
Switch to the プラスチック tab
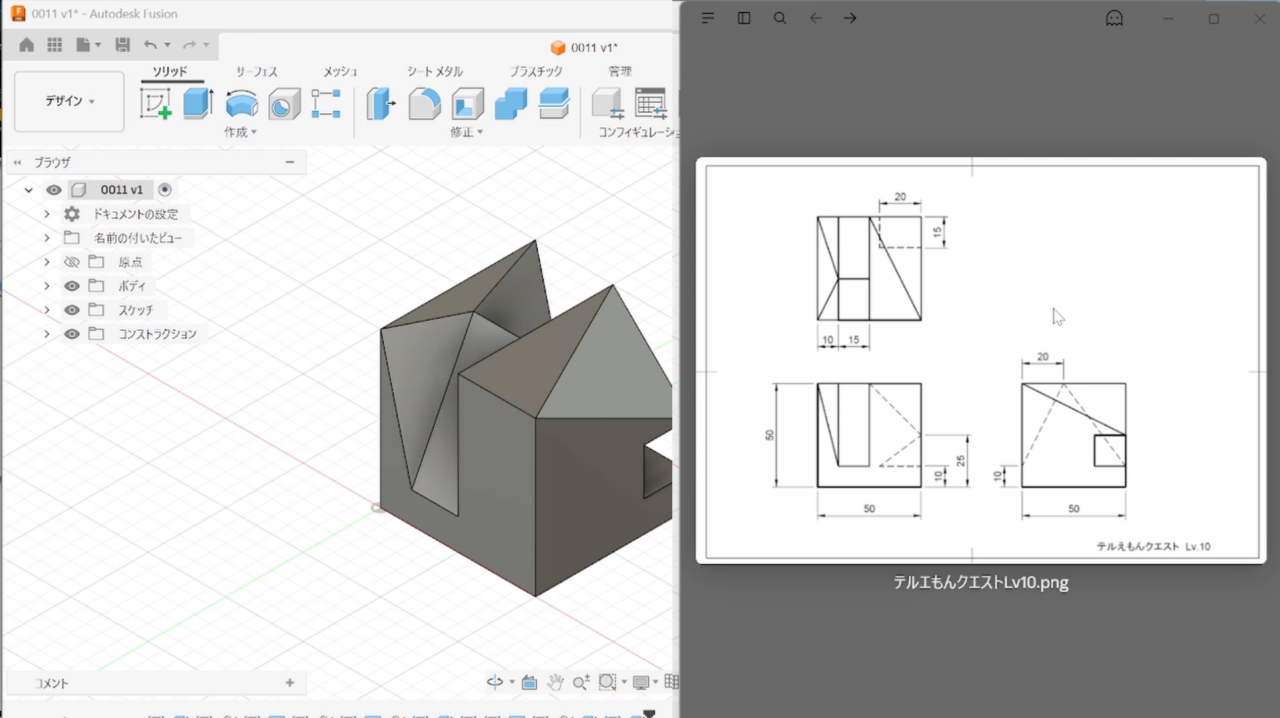click(536, 72)
